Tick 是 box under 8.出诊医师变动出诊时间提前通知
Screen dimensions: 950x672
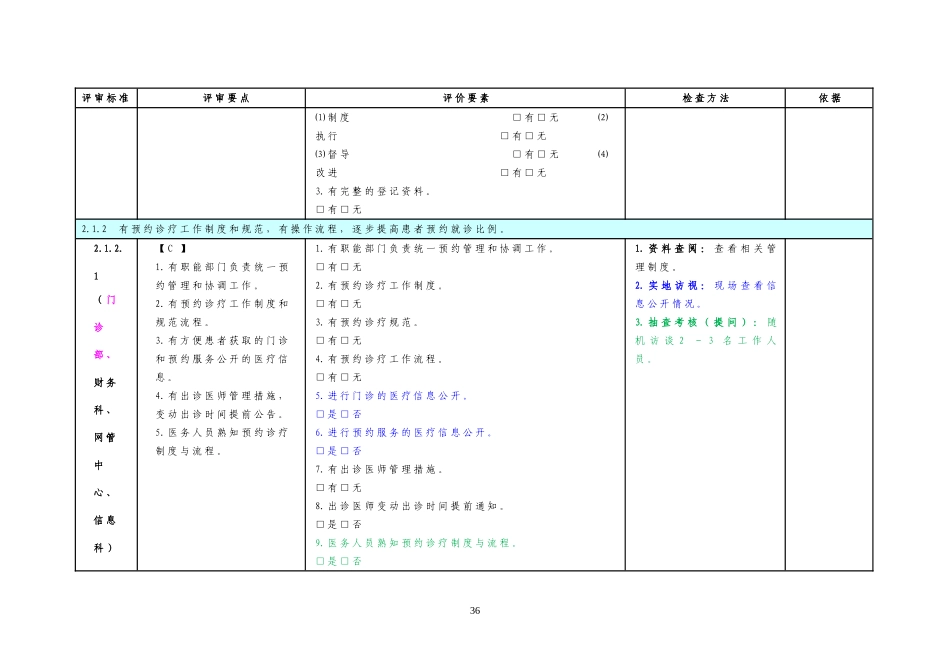(x=321, y=524)
